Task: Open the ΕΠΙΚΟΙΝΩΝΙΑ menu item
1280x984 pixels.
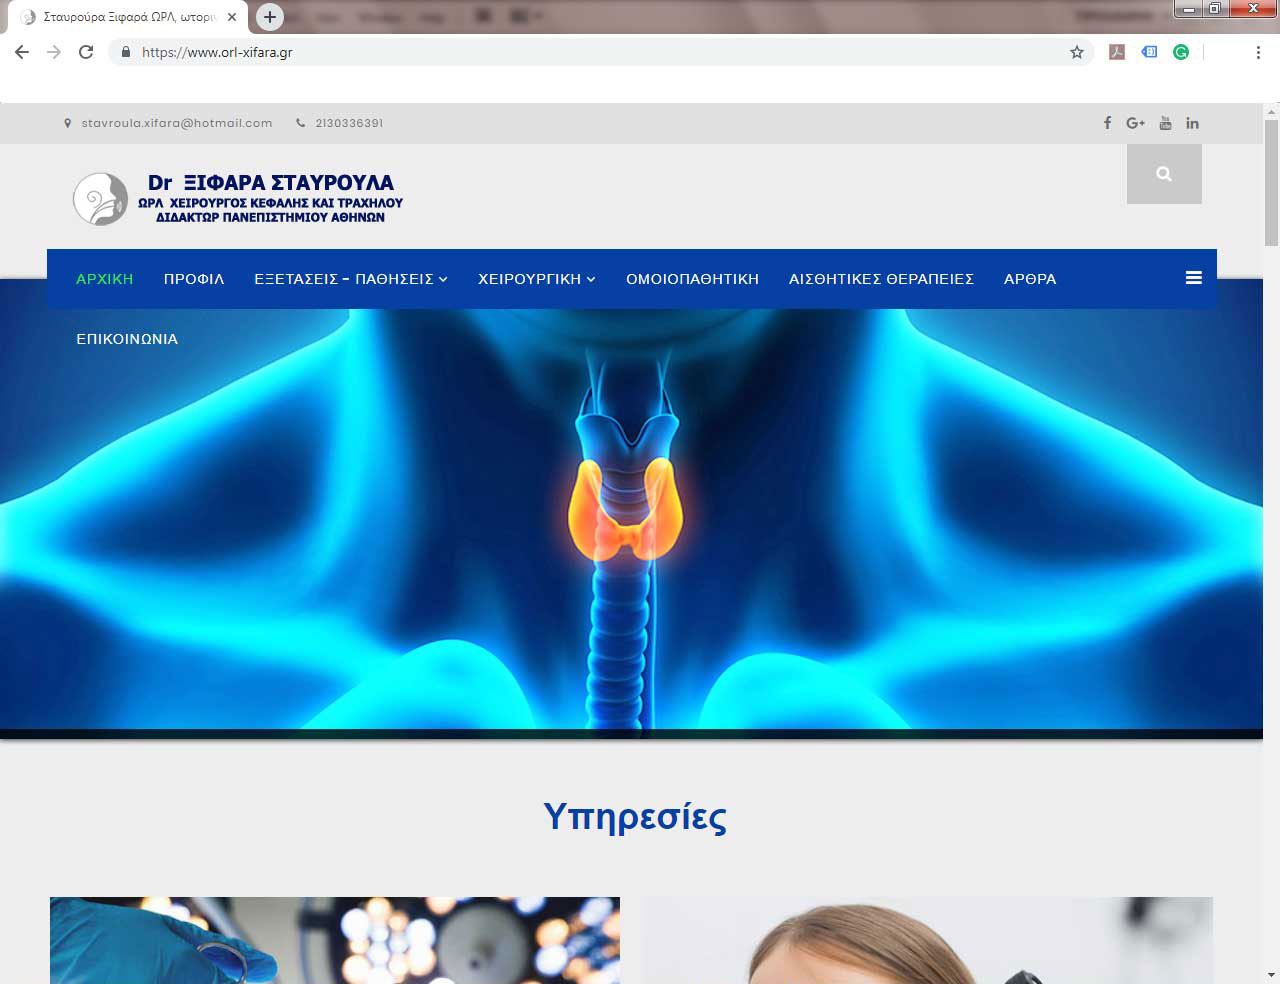Action: point(127,339)
